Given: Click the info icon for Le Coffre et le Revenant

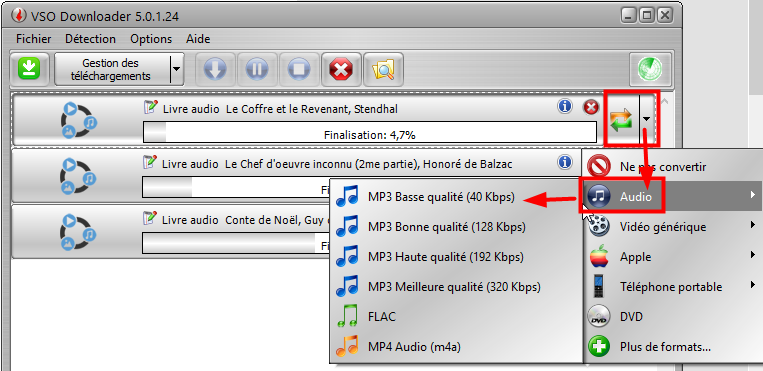Looking at the screenshot, I should point(565,106).
